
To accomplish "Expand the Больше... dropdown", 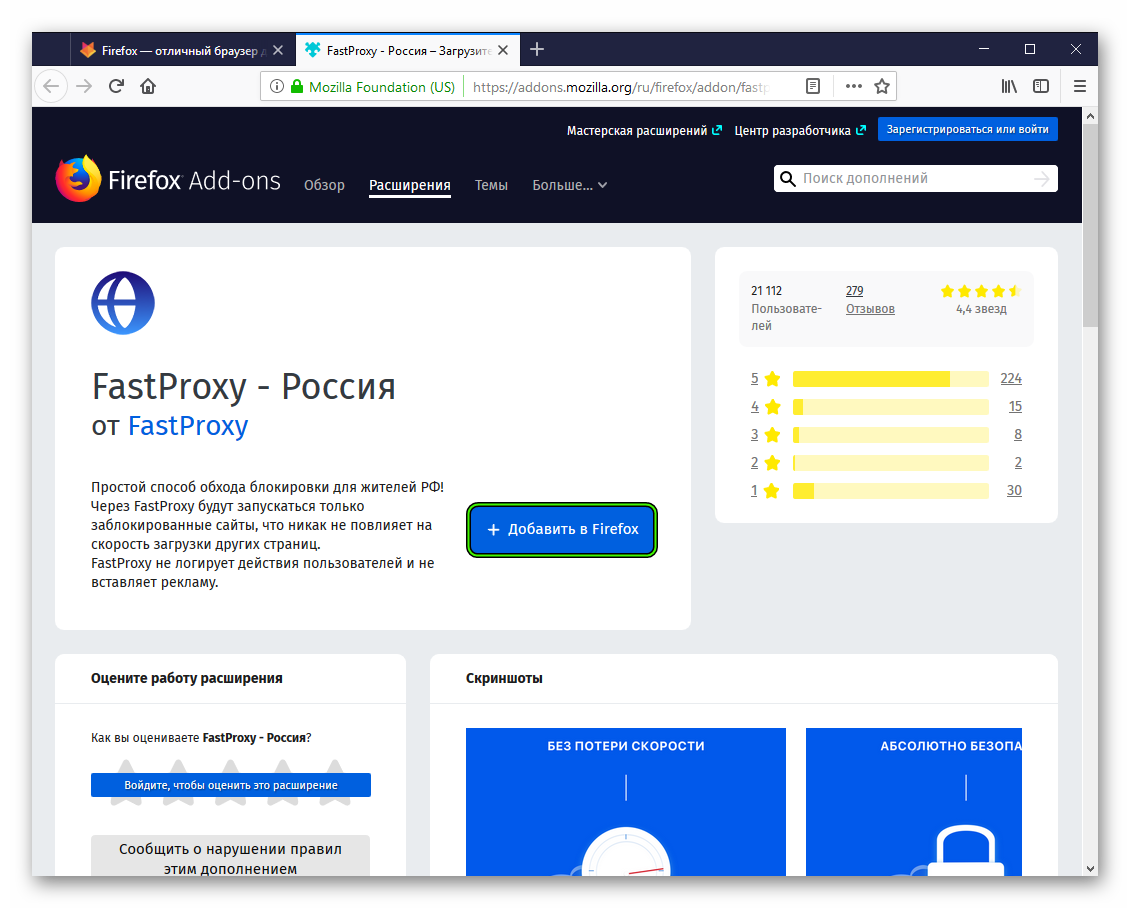I will coord(570,185).
